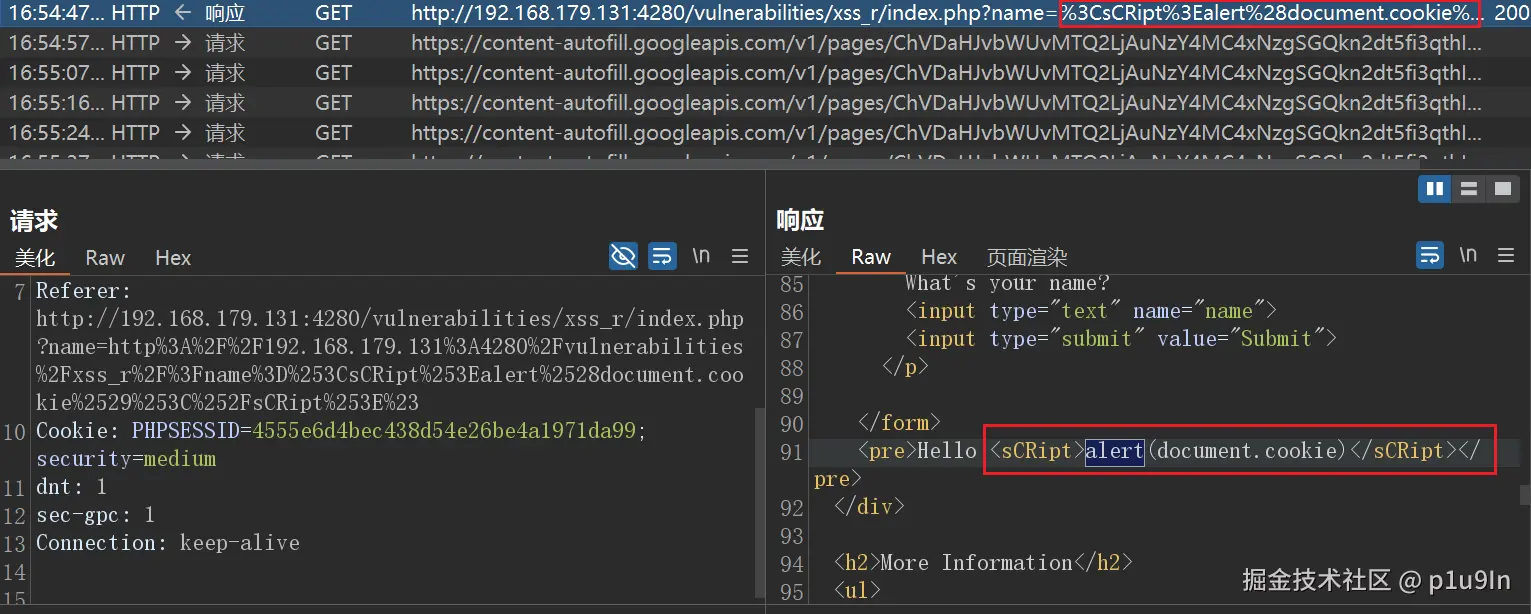
Task: Switch request panel to Raw tab
Action: click(105, 258)
